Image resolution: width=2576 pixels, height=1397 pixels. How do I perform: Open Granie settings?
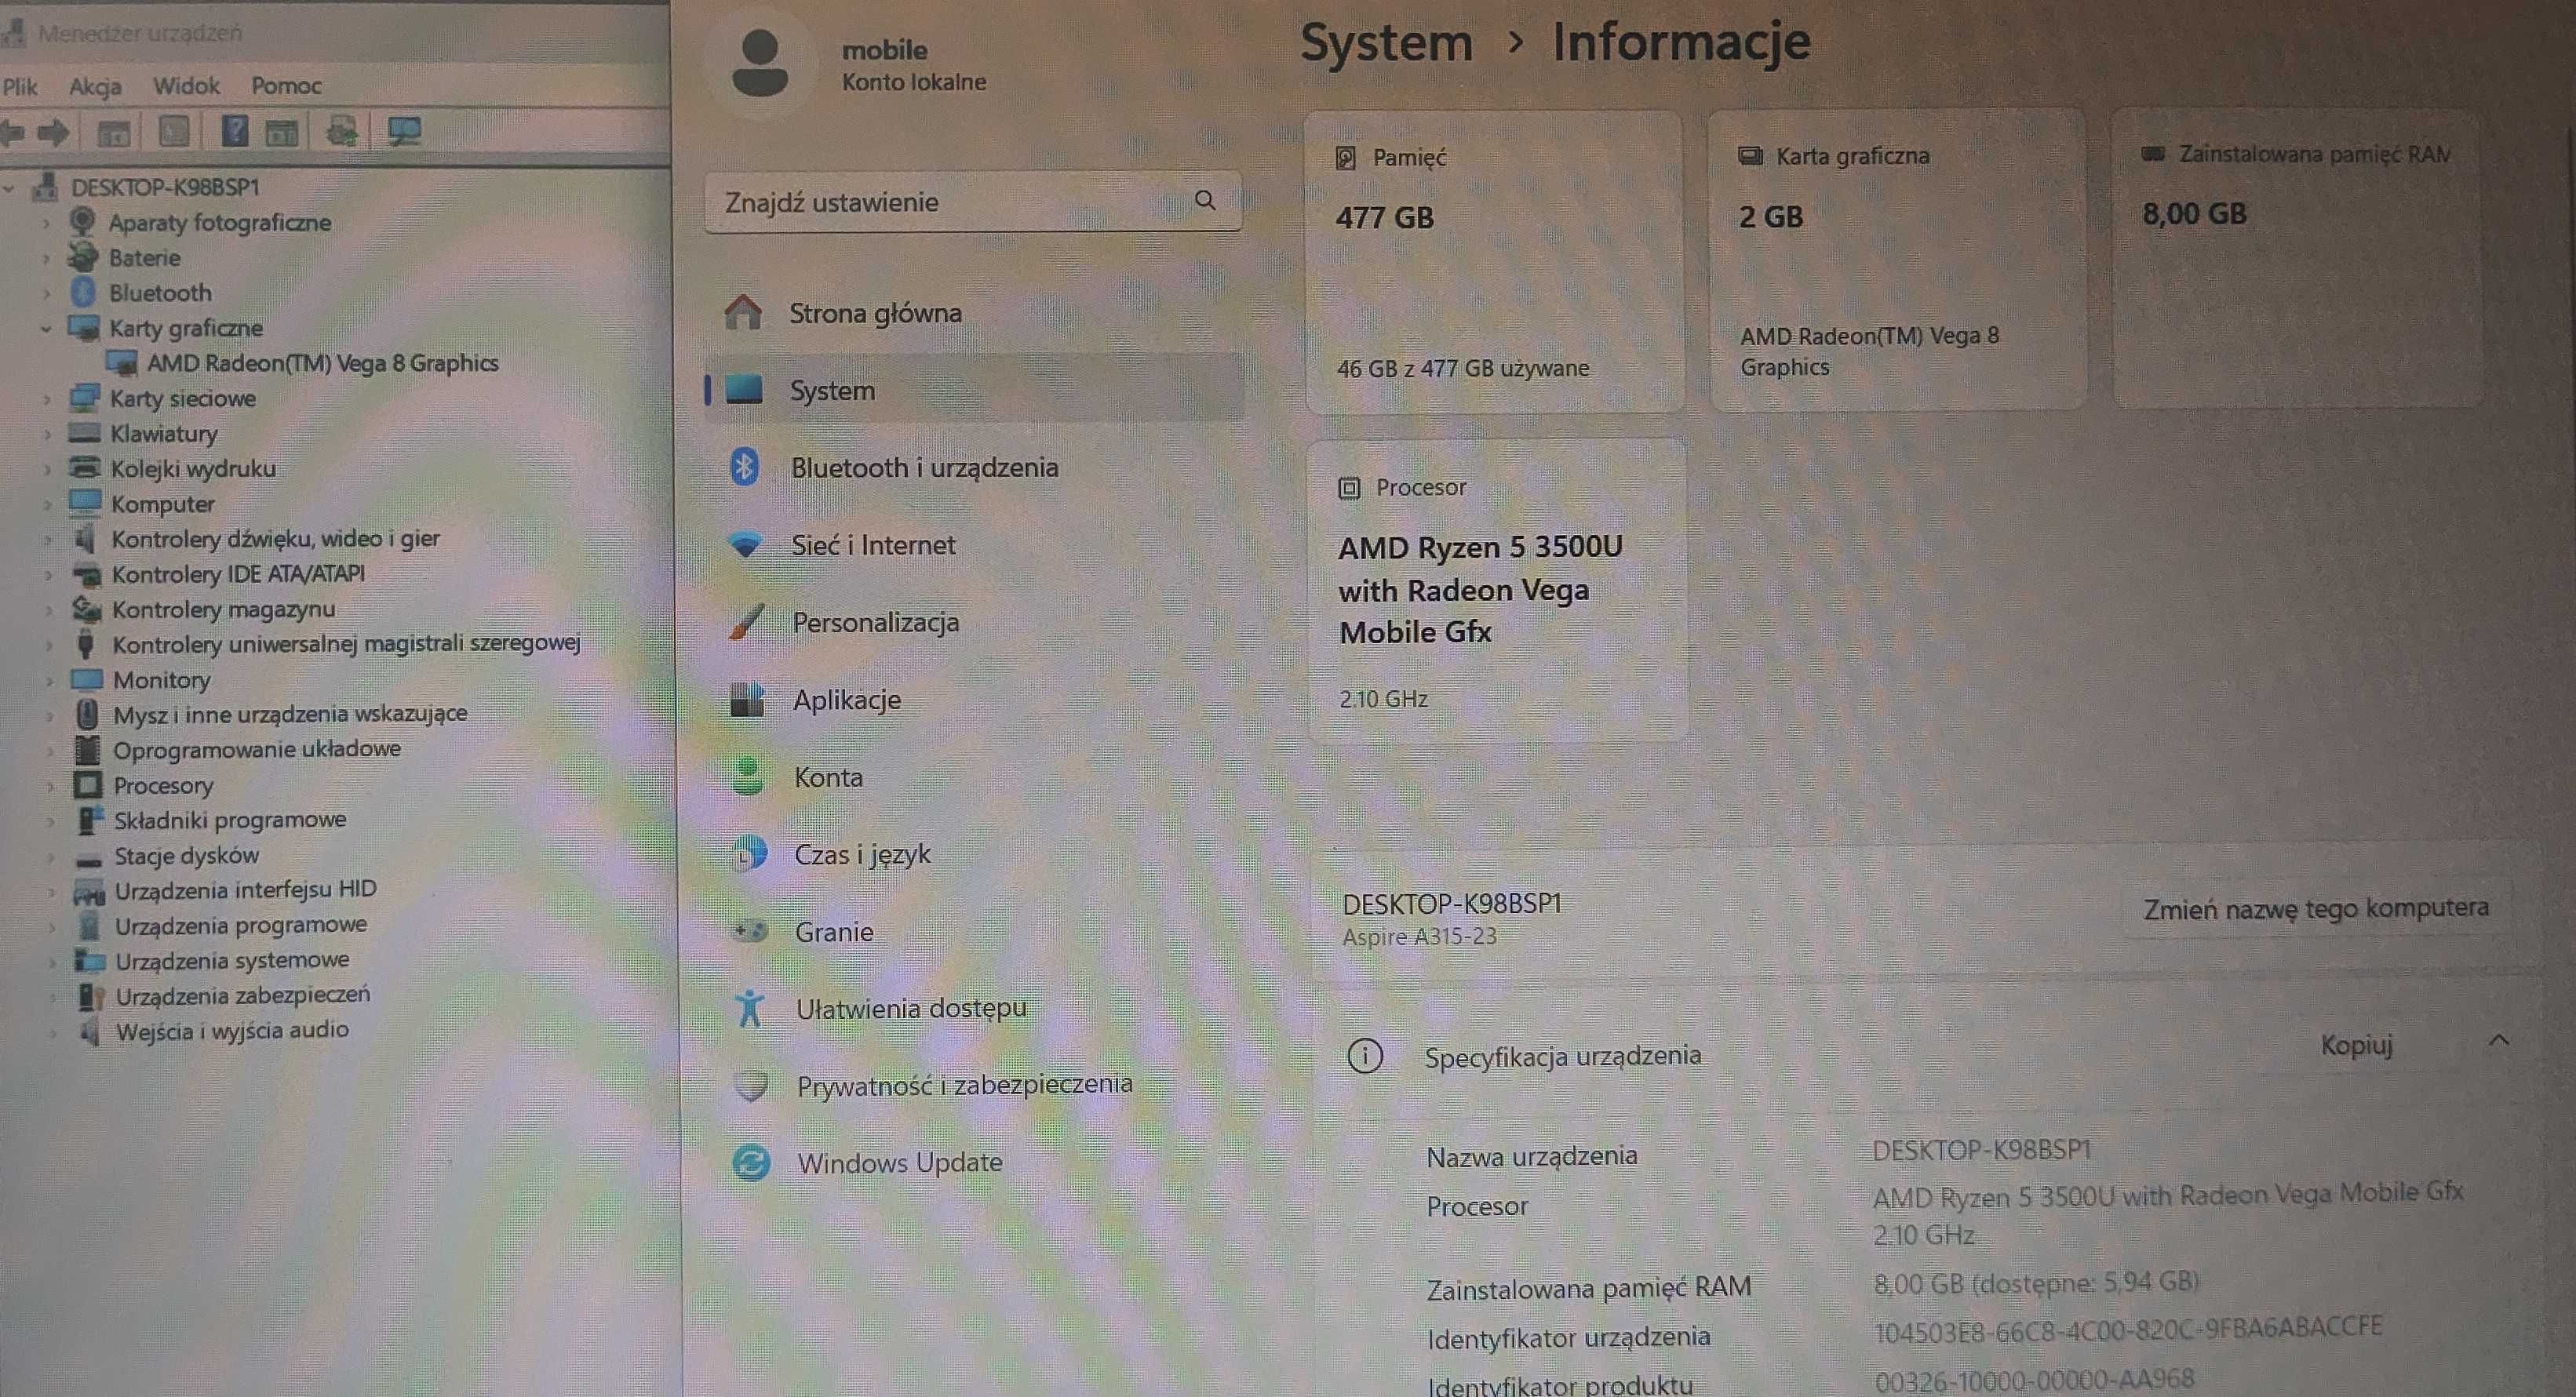(x=975, y=931)
